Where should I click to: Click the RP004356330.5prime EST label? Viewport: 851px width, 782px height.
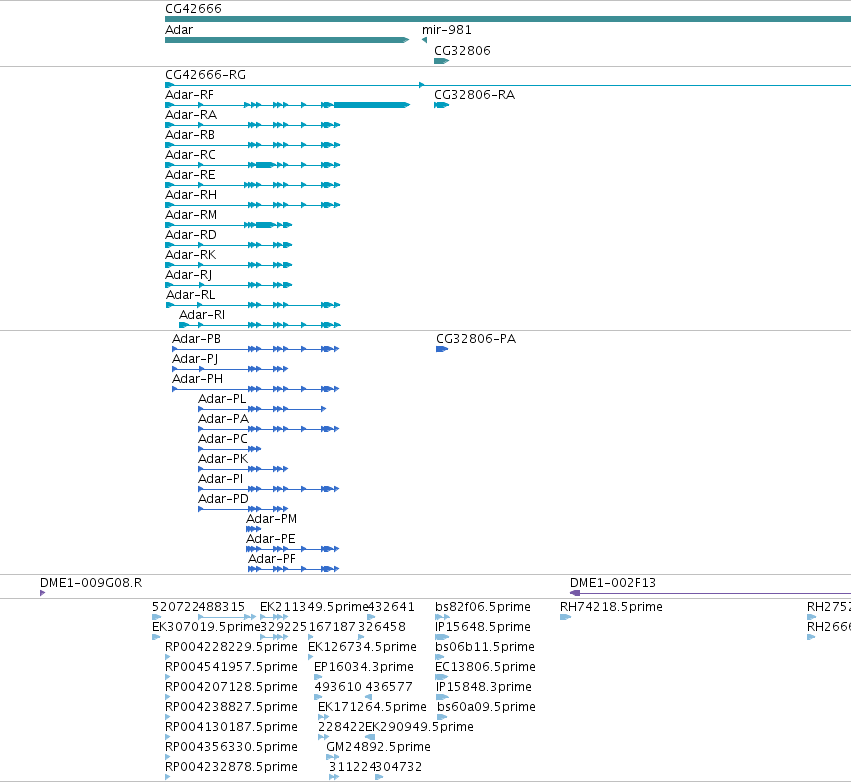click(x=231, y=747)
